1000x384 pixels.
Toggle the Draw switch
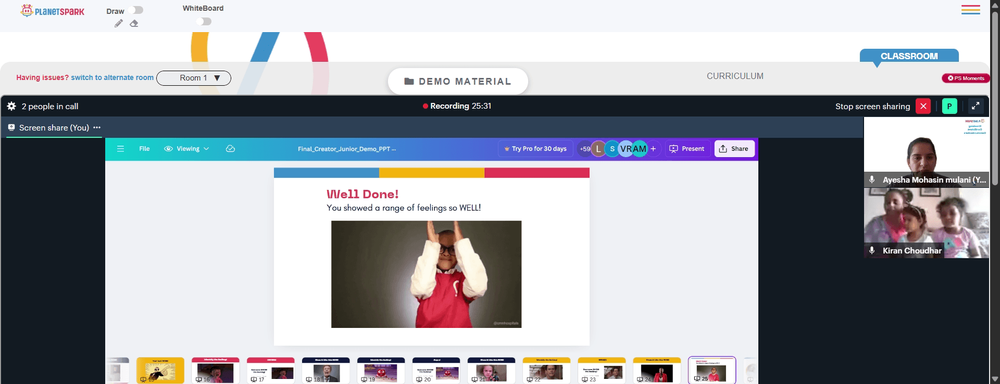coord(135,10)
